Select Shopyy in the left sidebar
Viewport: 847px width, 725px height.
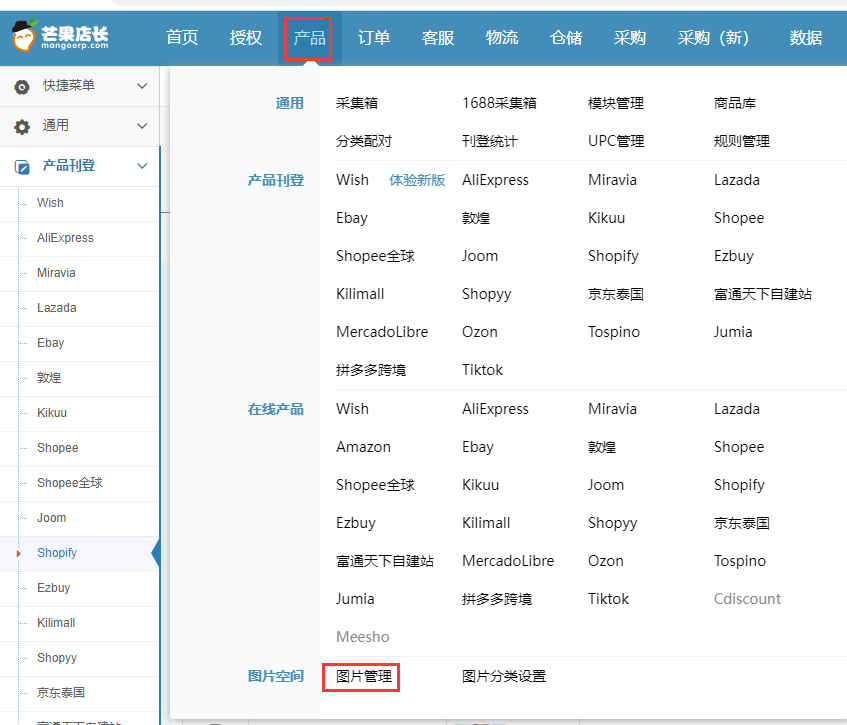coord(57,658)
